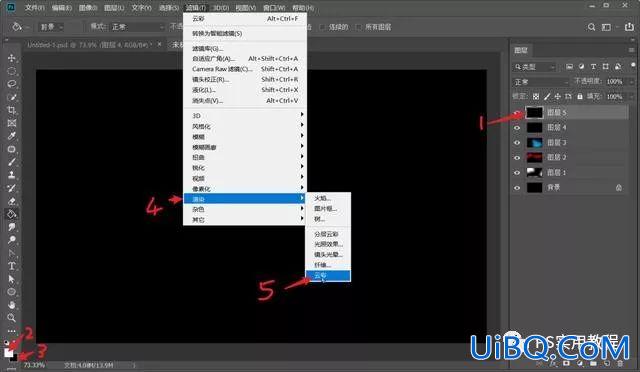This screenshot has width=640, height=372.
Task: Expand the 不透明度 100% dropdown arrow
Action: coord(631,82)
